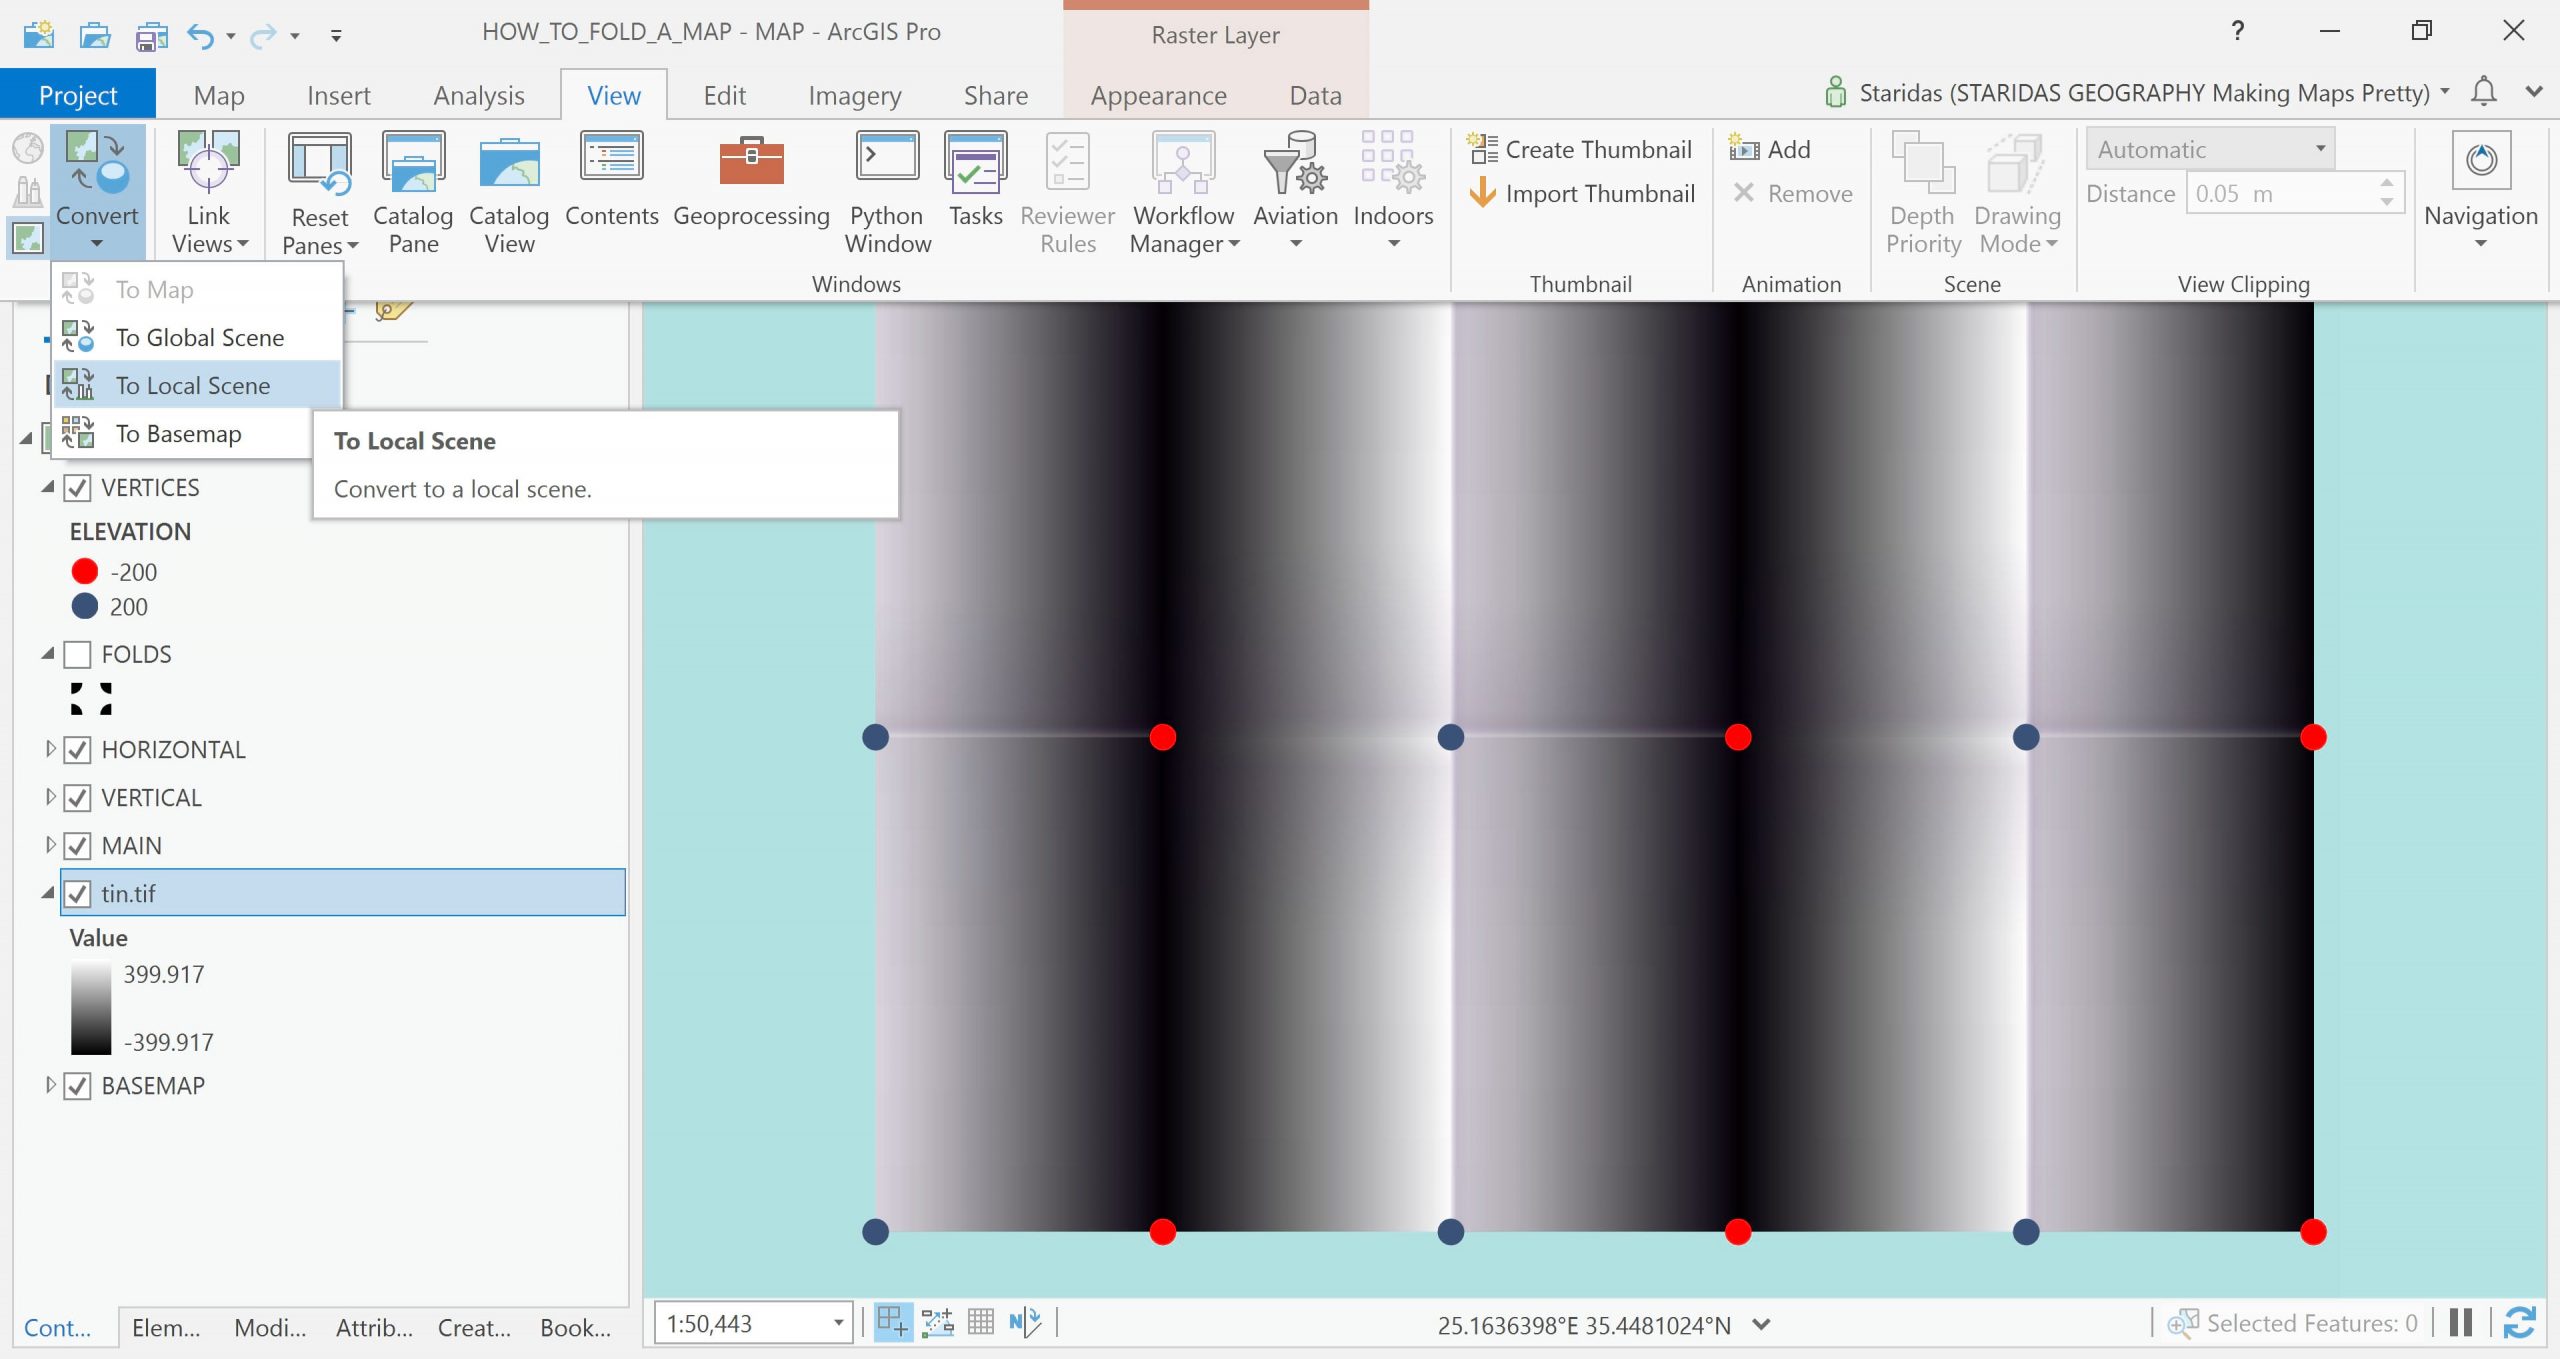
Task: Uncheck the VERTICES layer
Action: (78, 488)
